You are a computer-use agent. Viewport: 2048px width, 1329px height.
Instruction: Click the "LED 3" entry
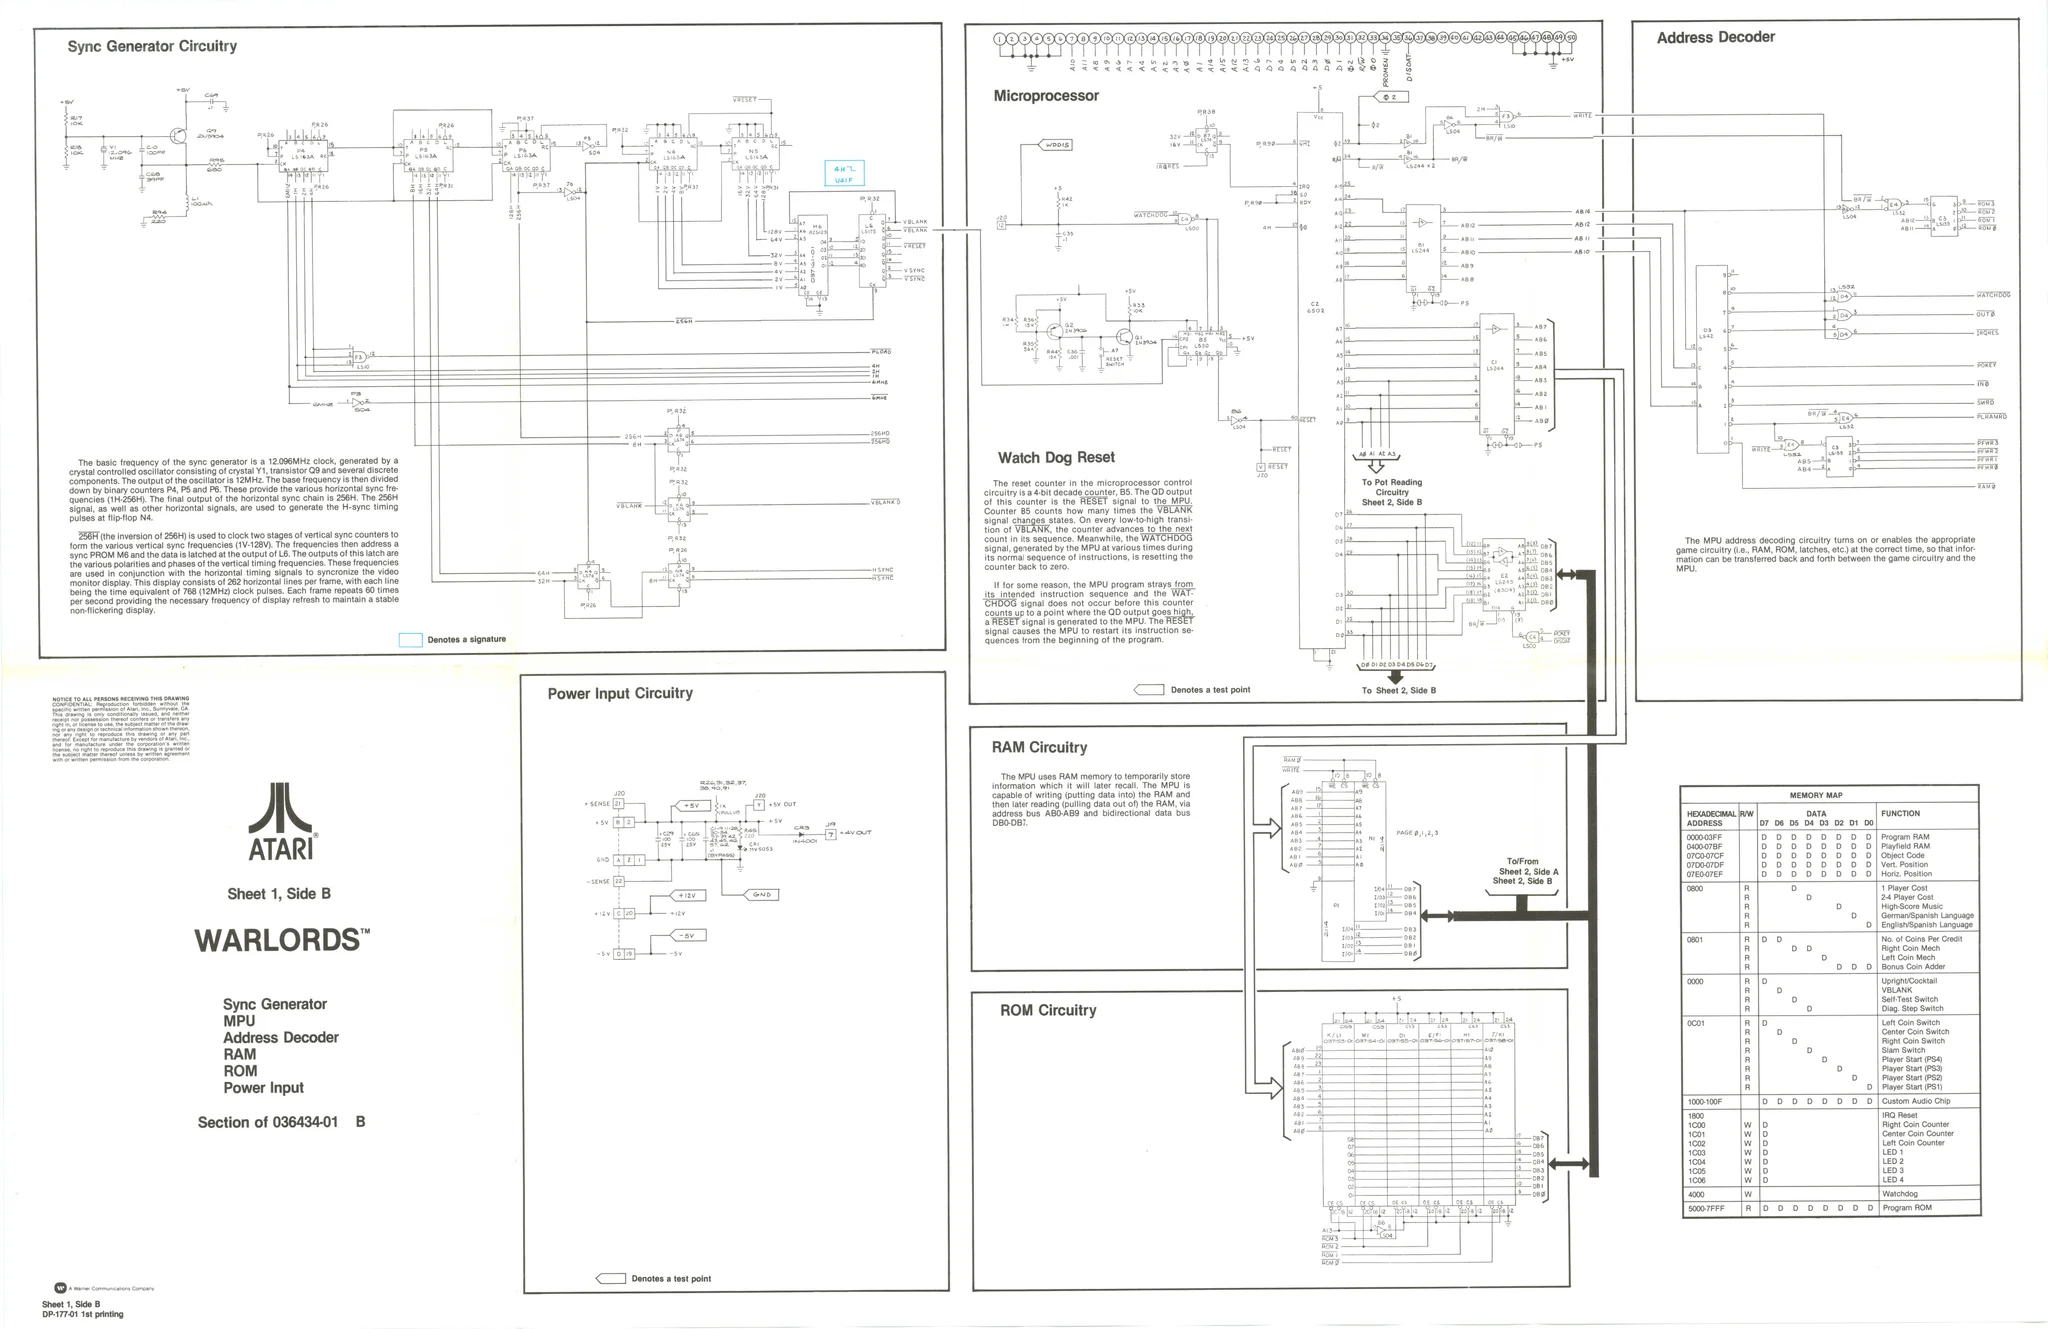coord(1892,1170)
